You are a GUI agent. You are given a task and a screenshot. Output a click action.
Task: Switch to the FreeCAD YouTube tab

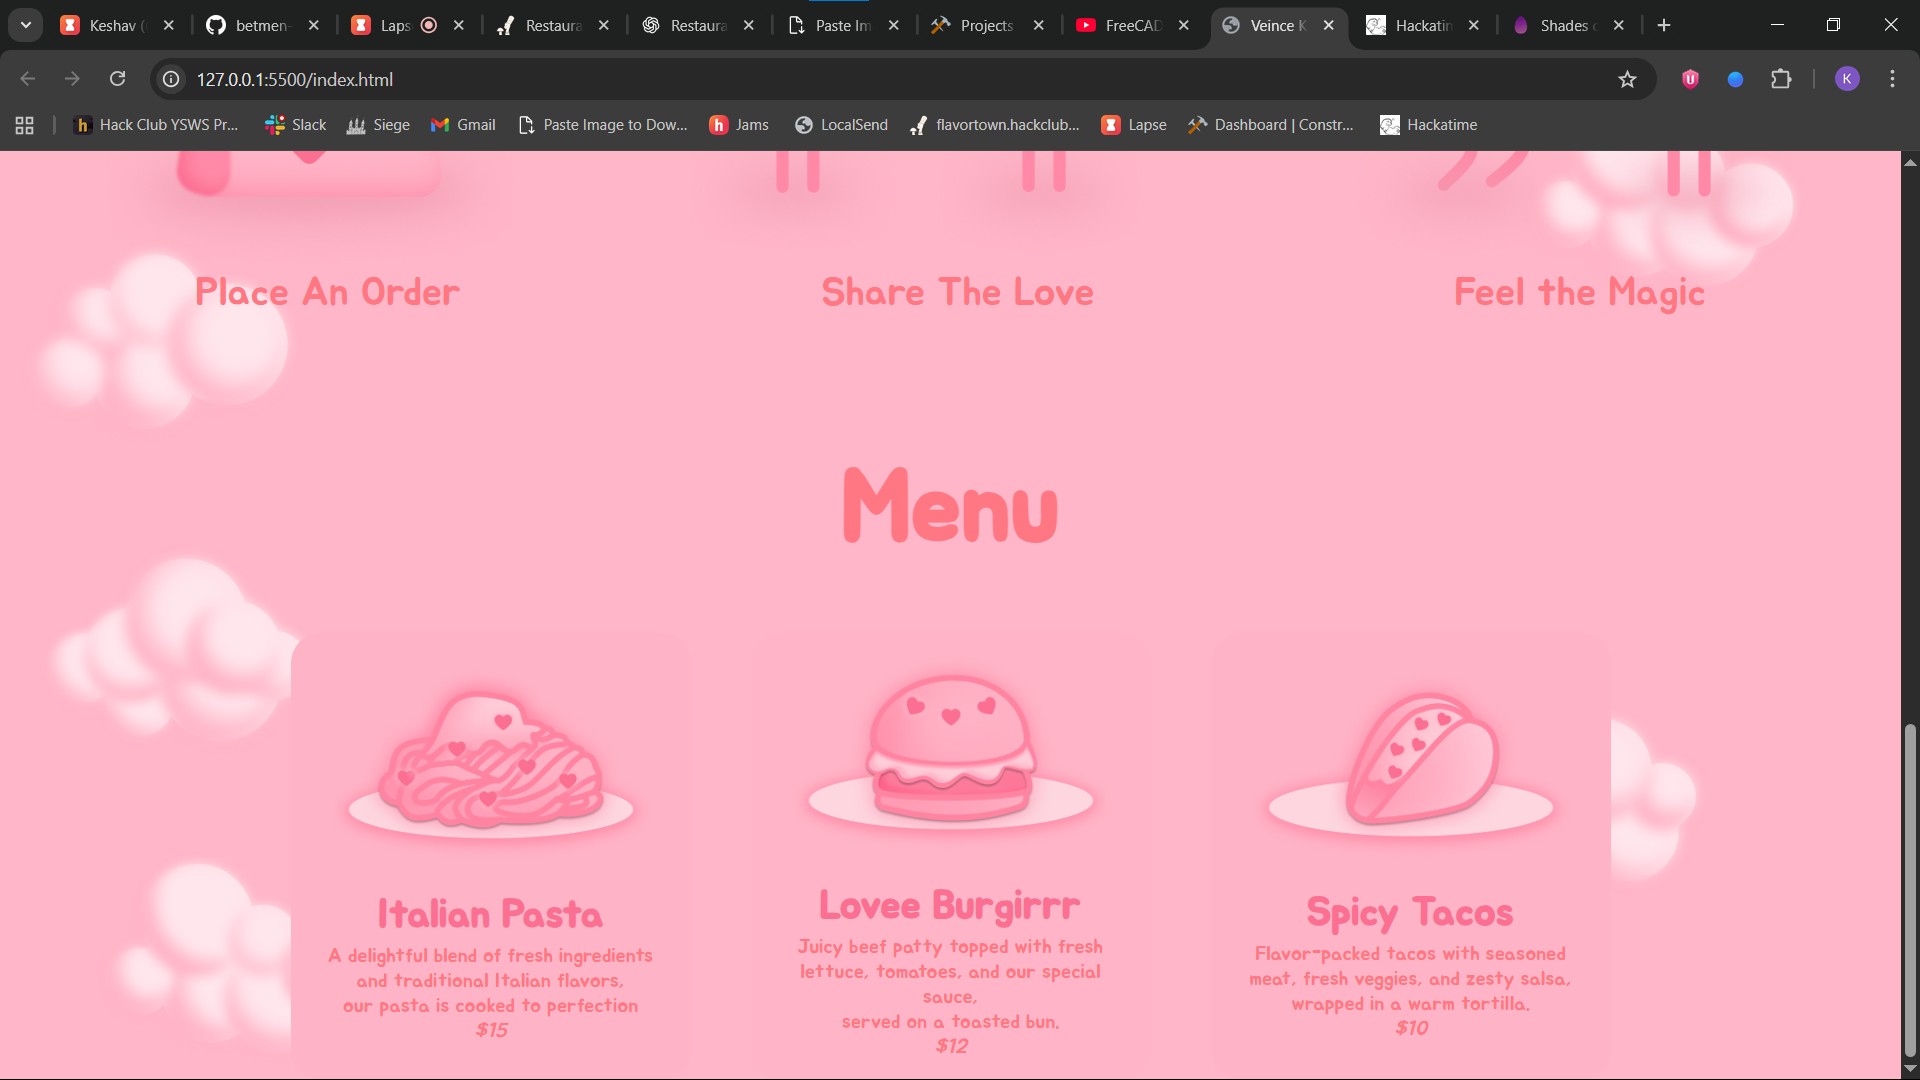pos(1120,25)
